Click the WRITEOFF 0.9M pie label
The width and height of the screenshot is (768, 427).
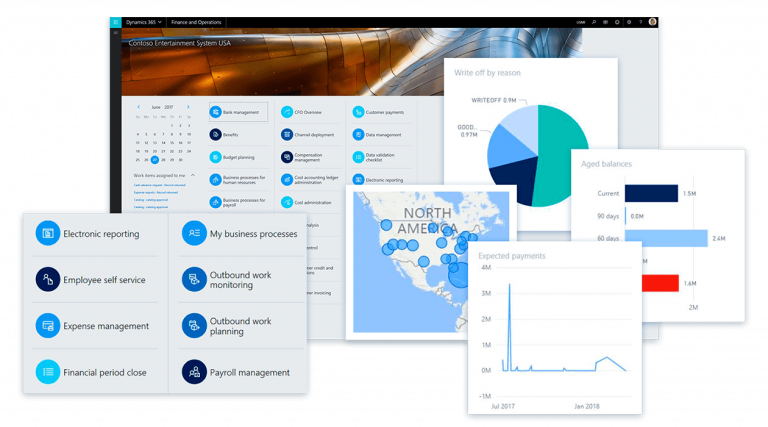[x=494, y=100]
